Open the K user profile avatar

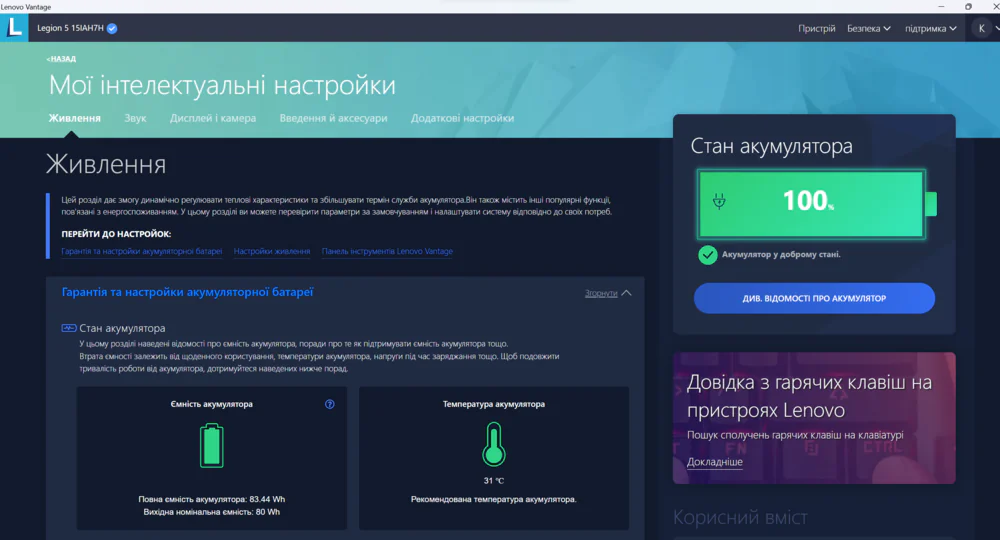tap(982, 28)
